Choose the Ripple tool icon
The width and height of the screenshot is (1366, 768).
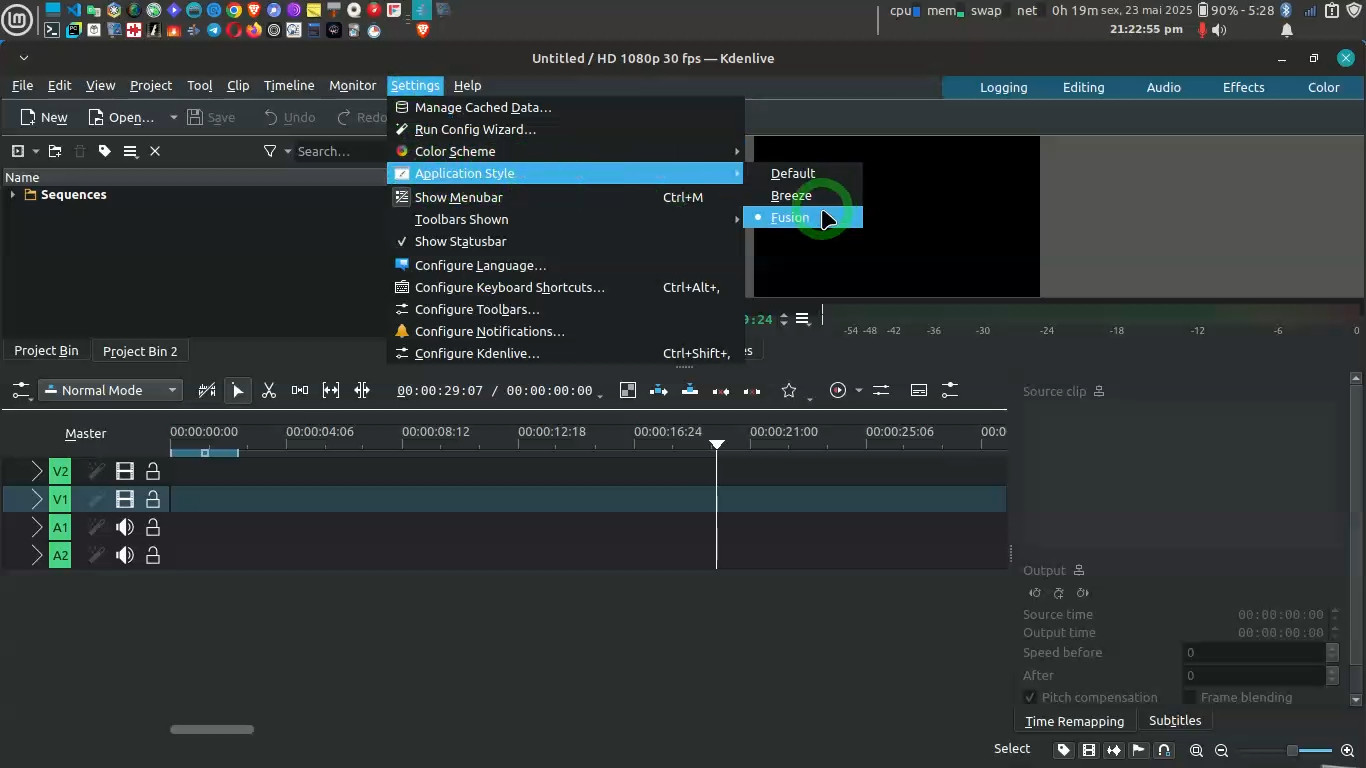click(362, 391)
